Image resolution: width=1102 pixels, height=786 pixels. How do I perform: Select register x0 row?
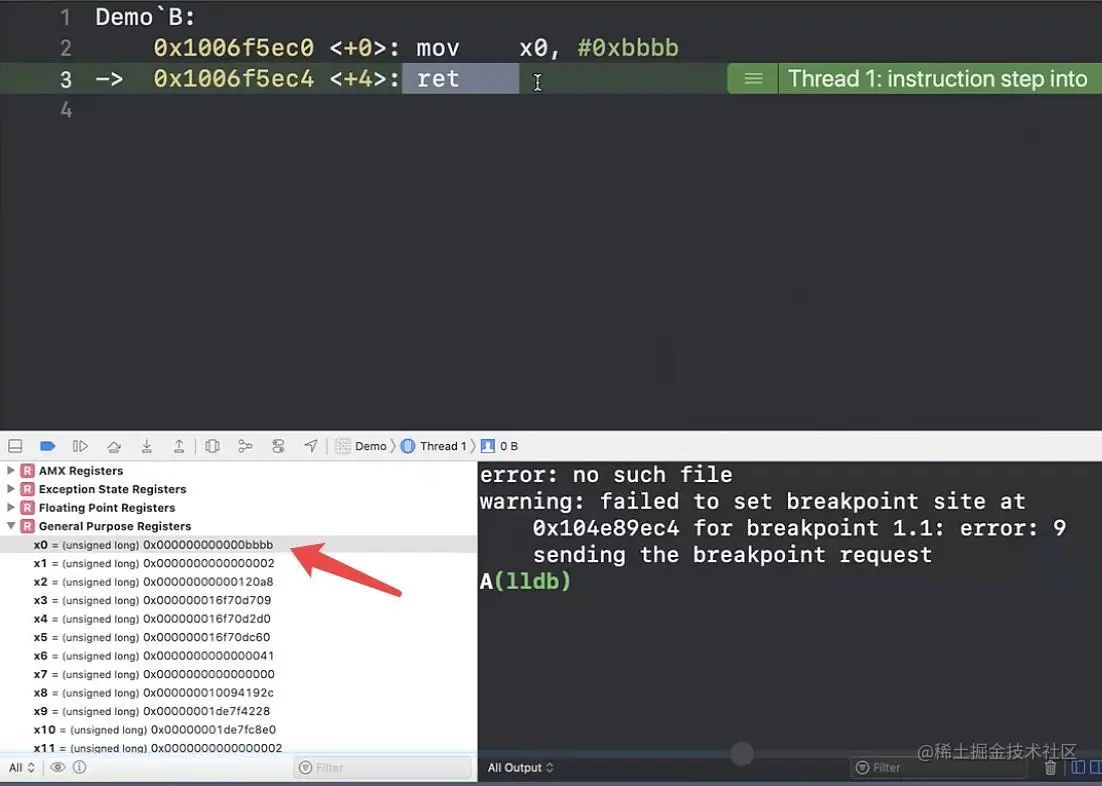(x=238, y=544)
